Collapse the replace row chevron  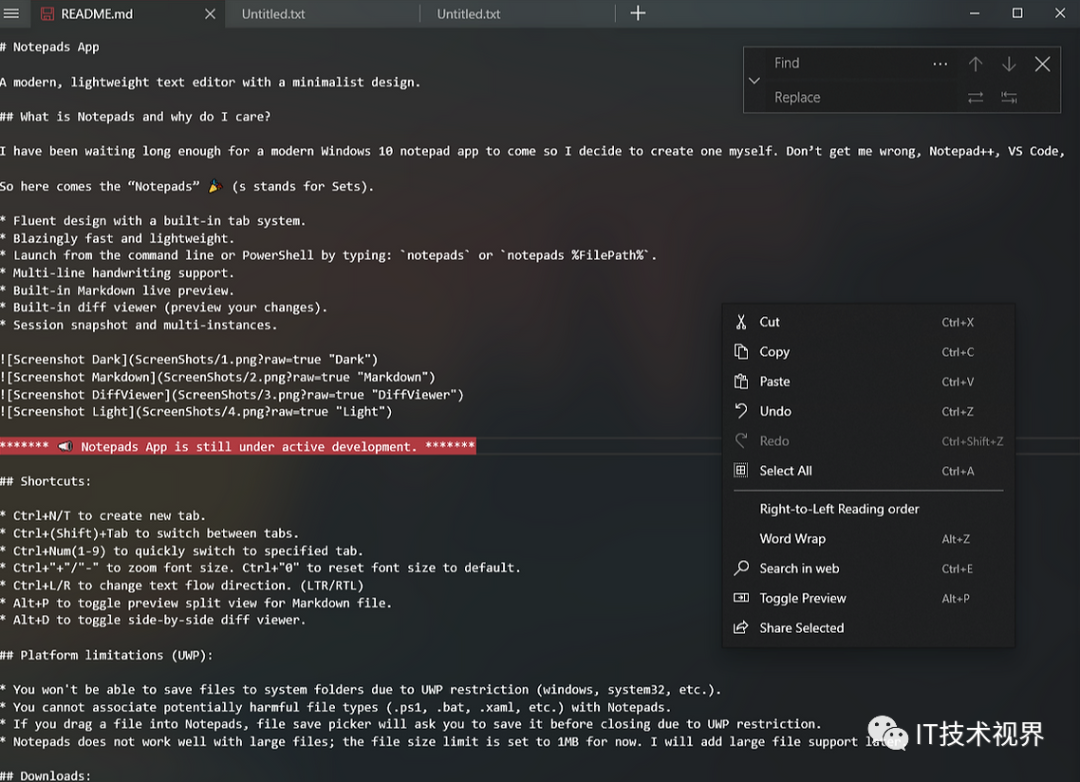pyautogui.click(x=754, y=81)
